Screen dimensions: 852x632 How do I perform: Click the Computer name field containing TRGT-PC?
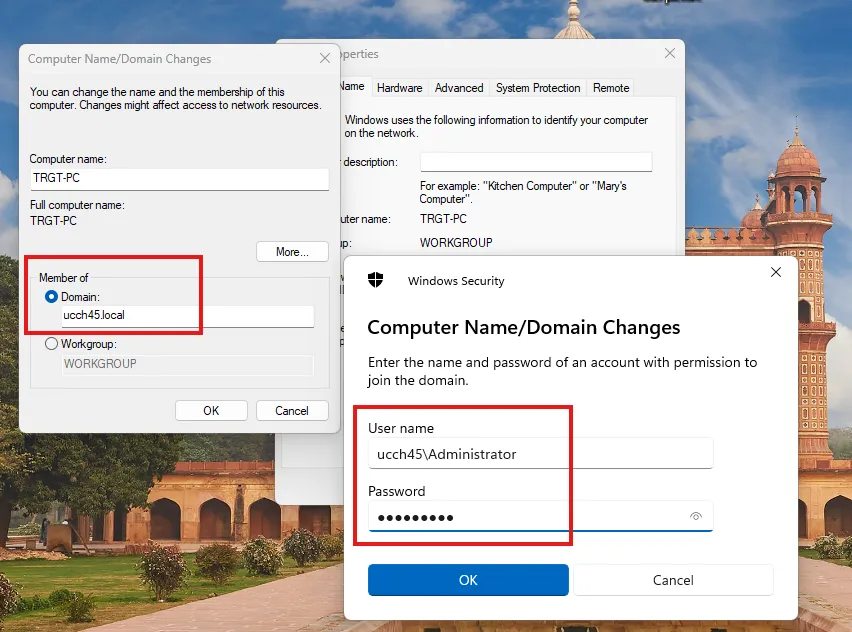point(179,178)
